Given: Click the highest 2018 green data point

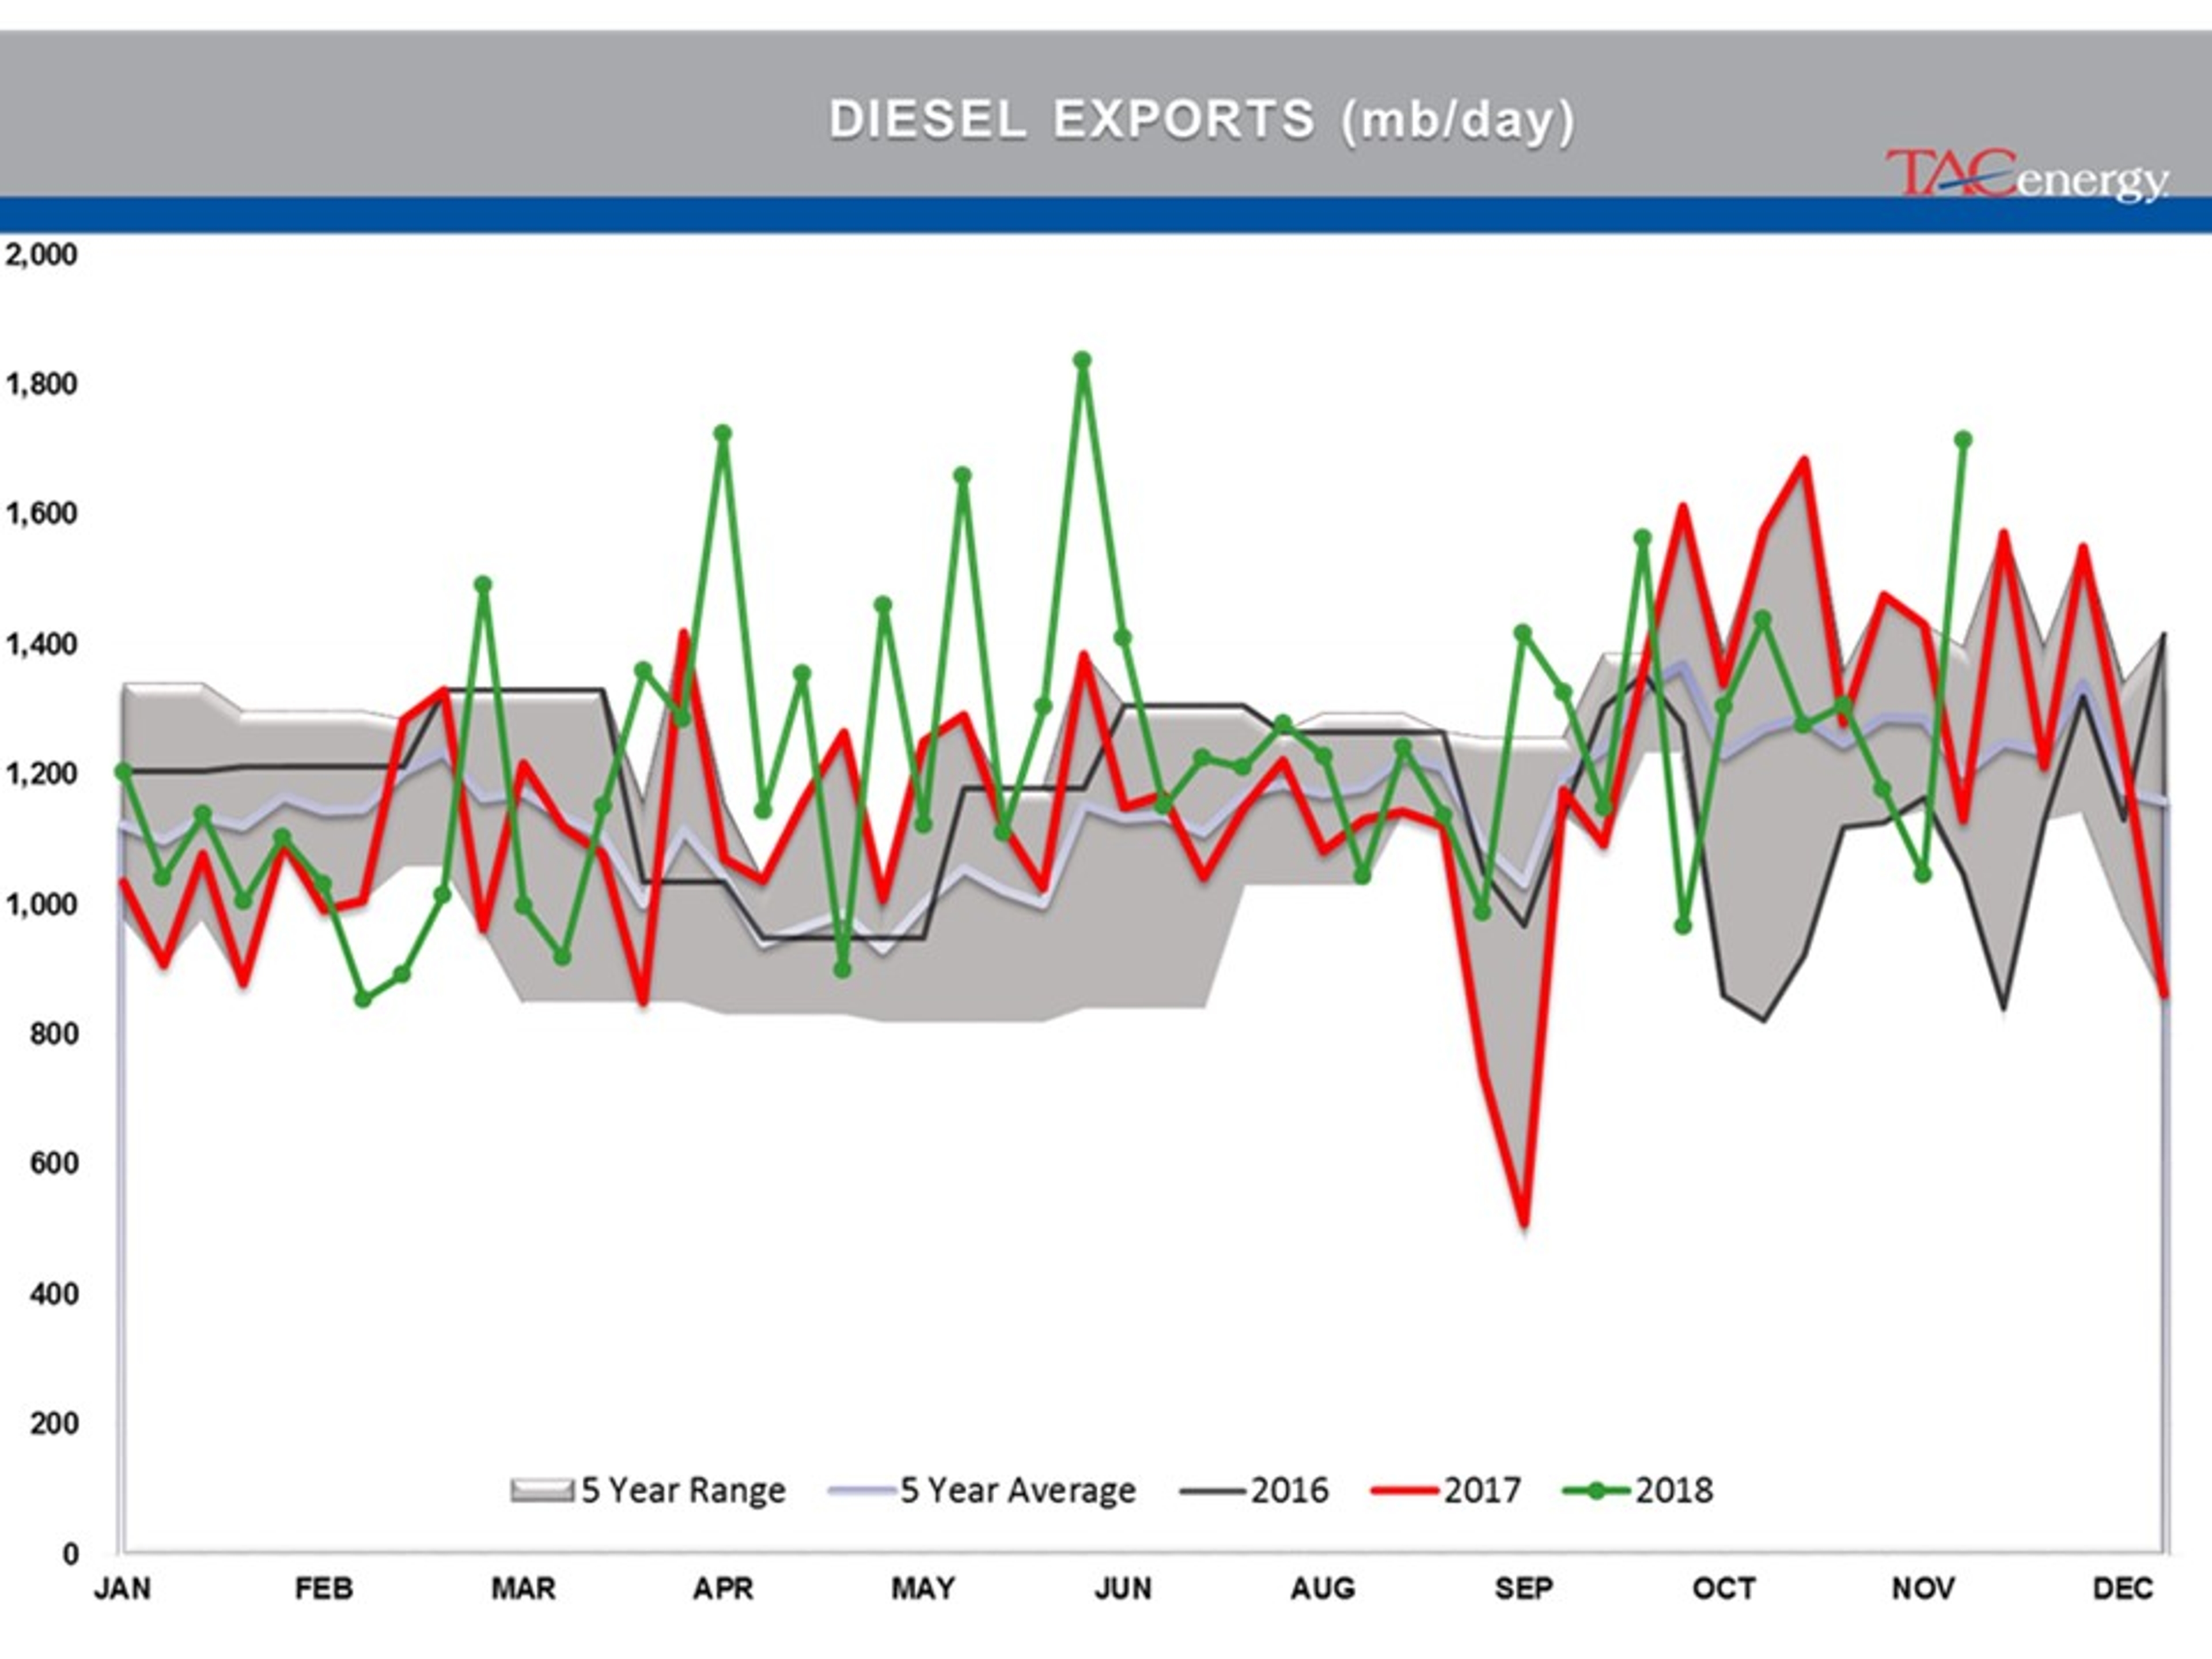Looking at the screenshot, I should click(x=1082, y=360).
